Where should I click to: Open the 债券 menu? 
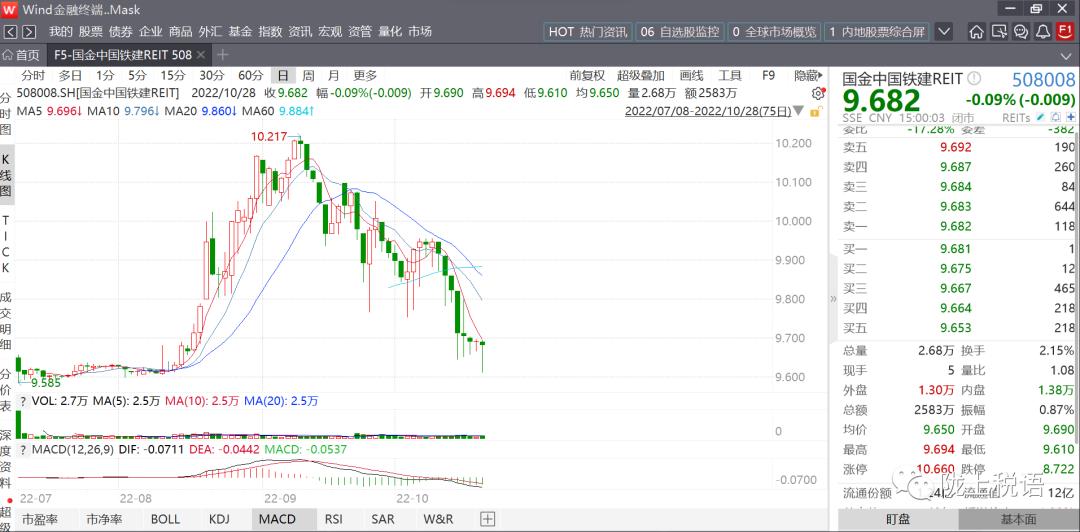(121, 32)
